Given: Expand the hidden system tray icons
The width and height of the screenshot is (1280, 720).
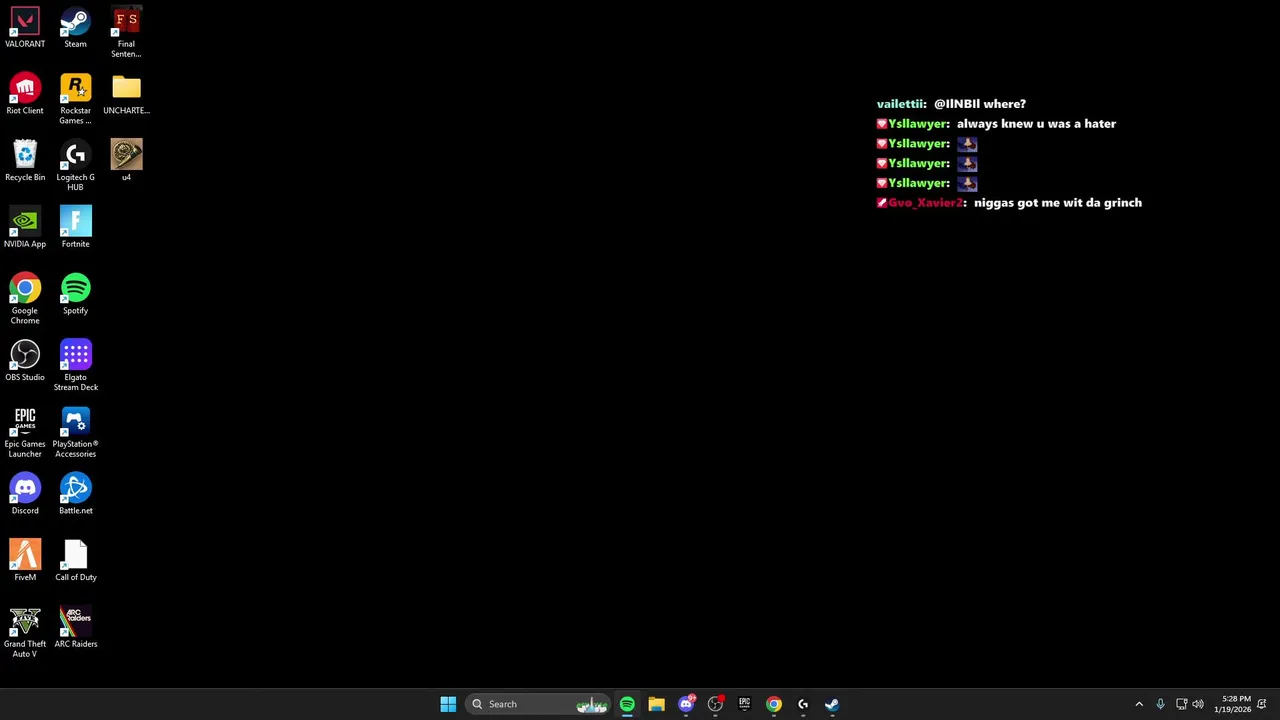Looking at the screenshot, I should [1139, 704].
